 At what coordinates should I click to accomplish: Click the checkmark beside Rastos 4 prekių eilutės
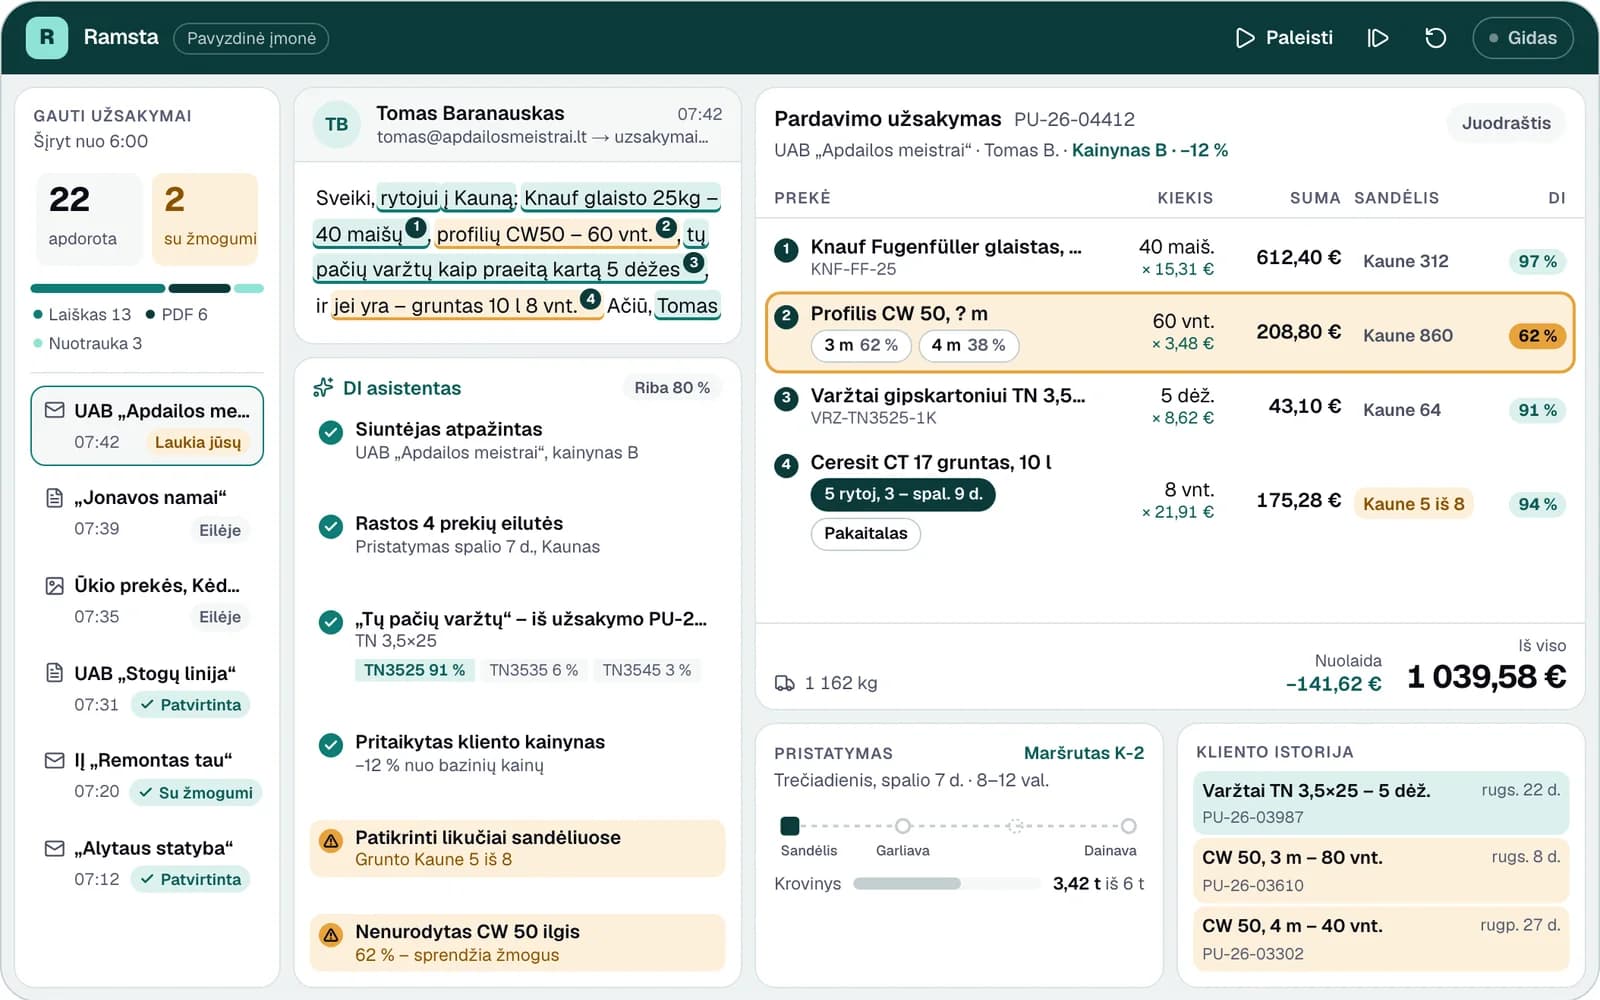tap(330, 526)
